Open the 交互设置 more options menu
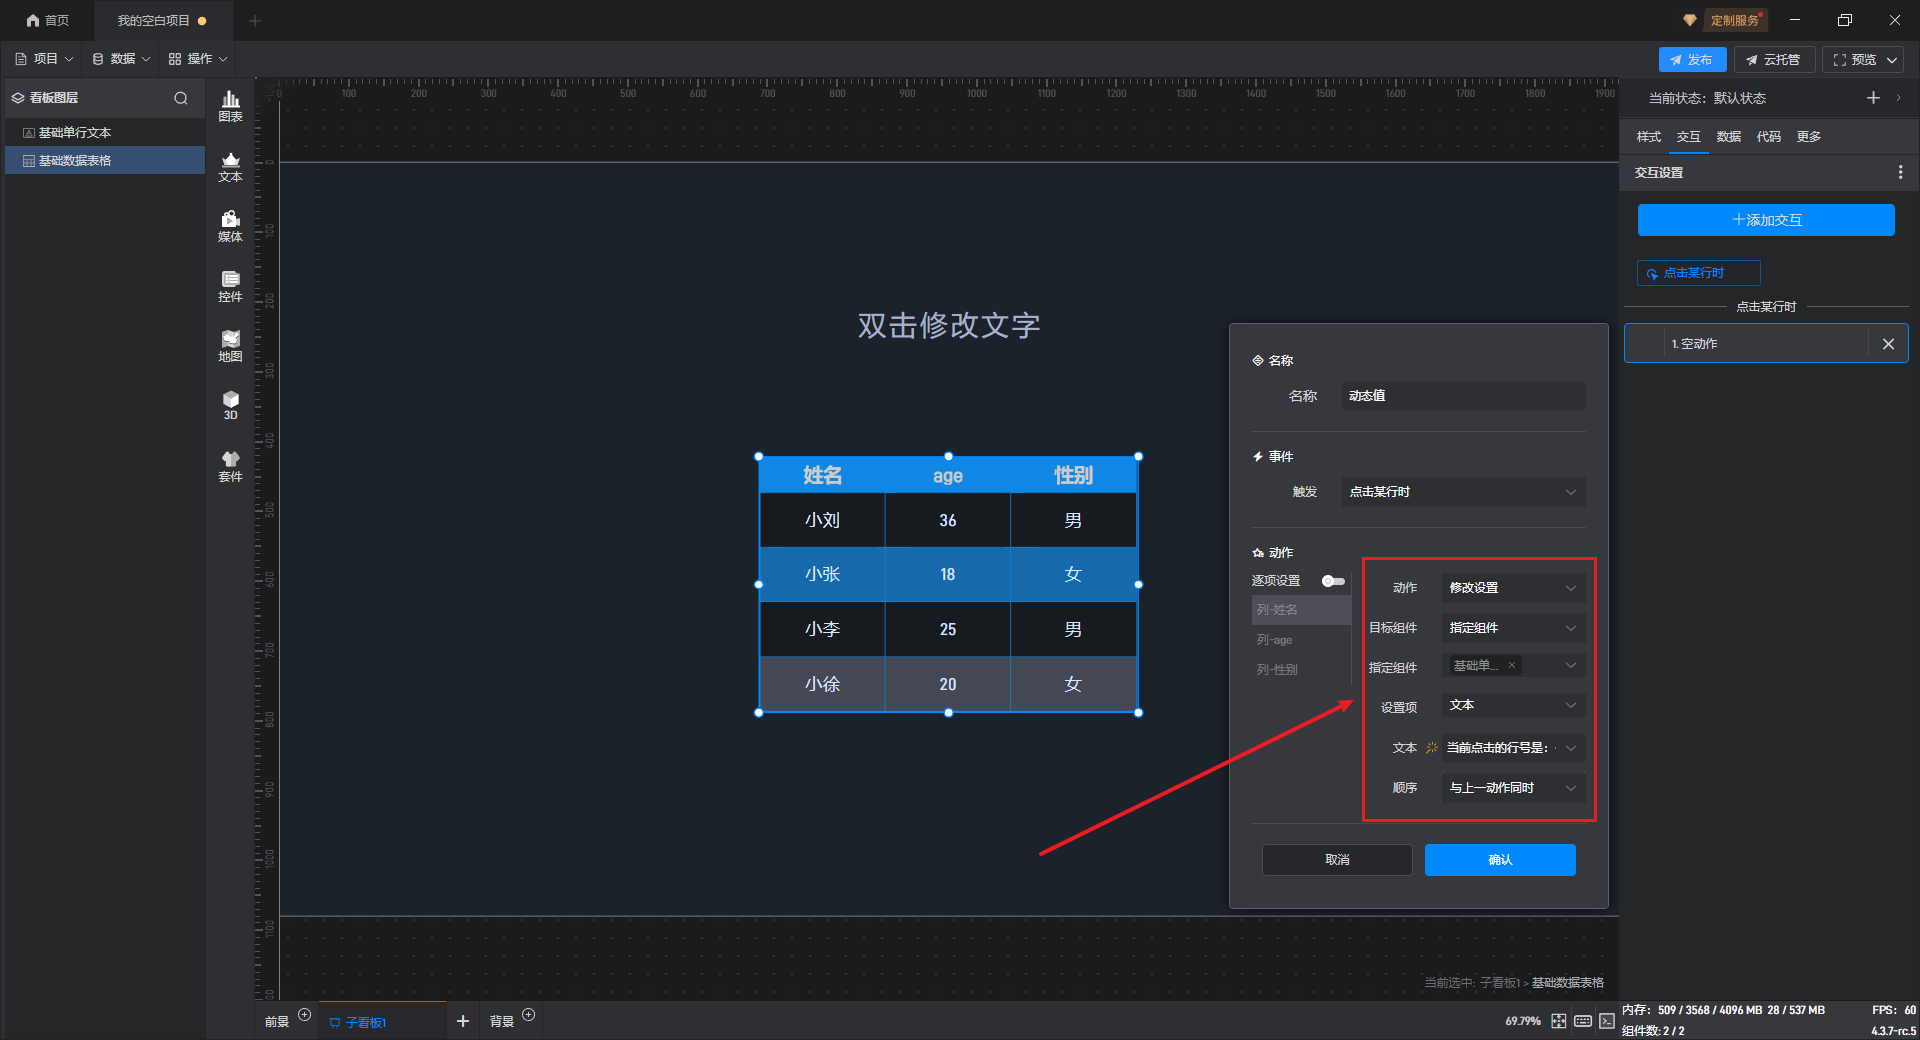Viewport: 1920px width, 1040px height. tap(1900, 173)
